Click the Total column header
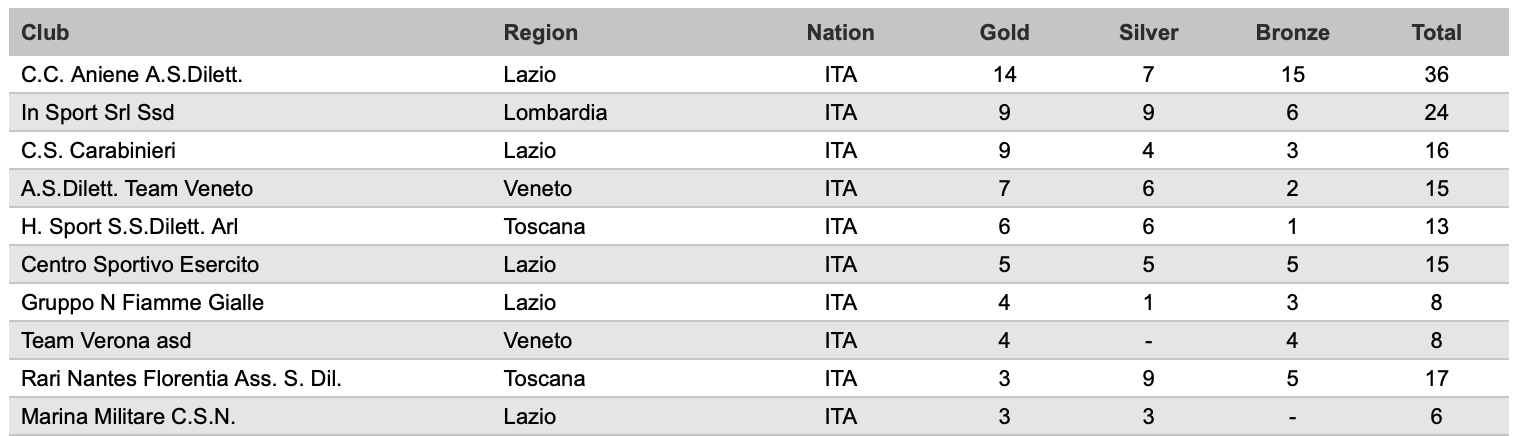Viewport: 1516px width, 436px height. pos(1436,32)
